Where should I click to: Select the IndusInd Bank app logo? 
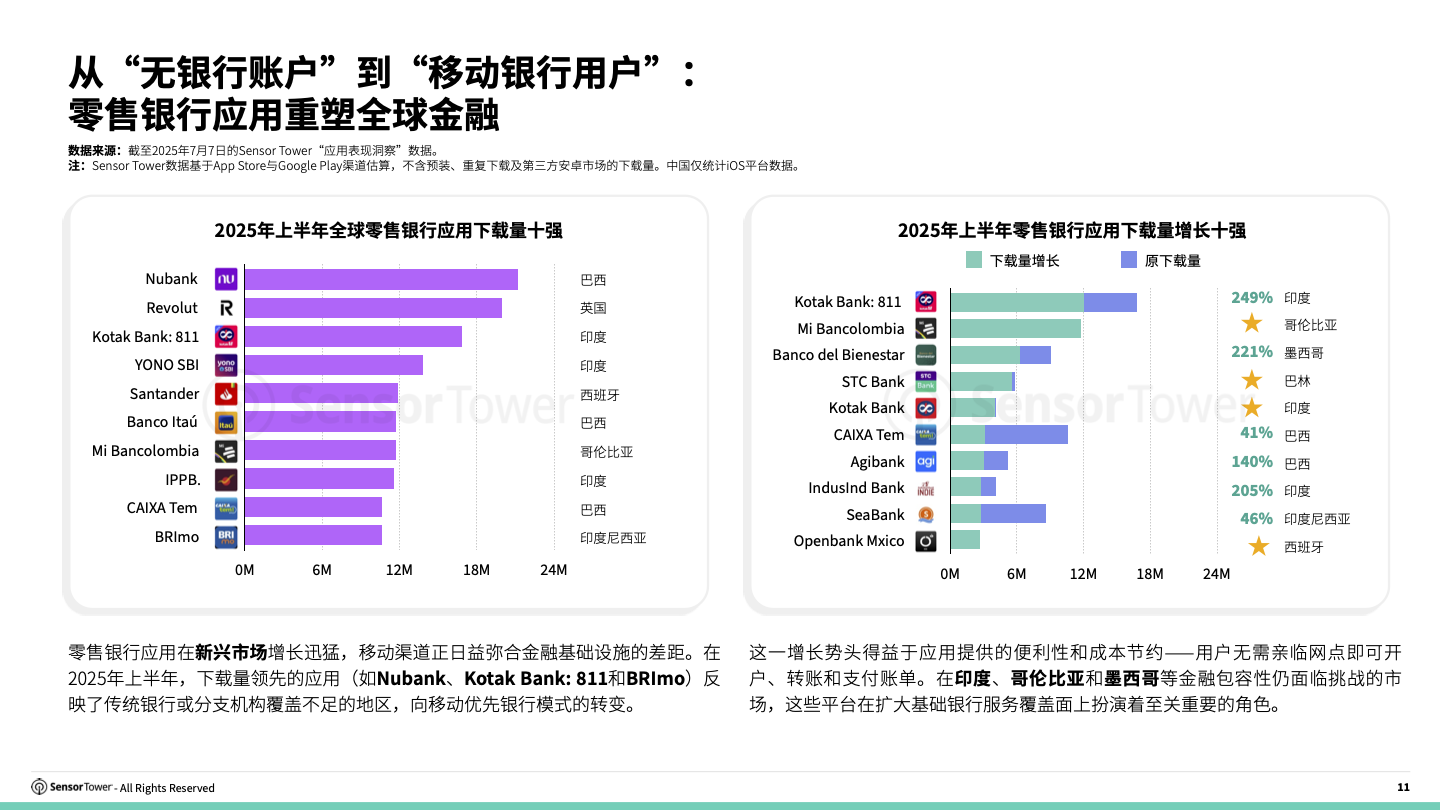click(926, 488)
